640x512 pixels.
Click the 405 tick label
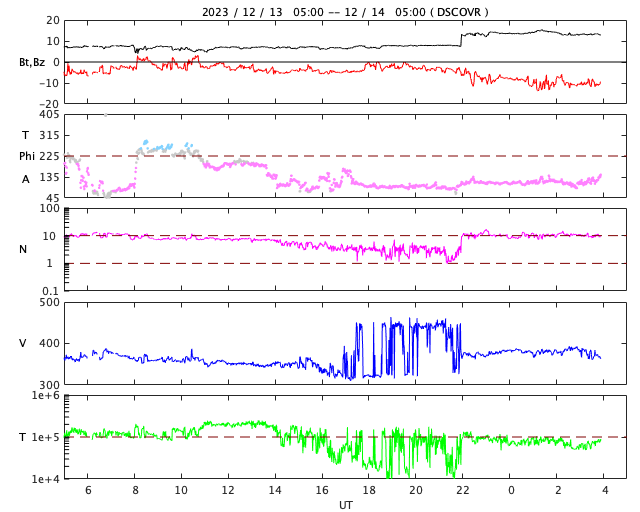[49, 114]
